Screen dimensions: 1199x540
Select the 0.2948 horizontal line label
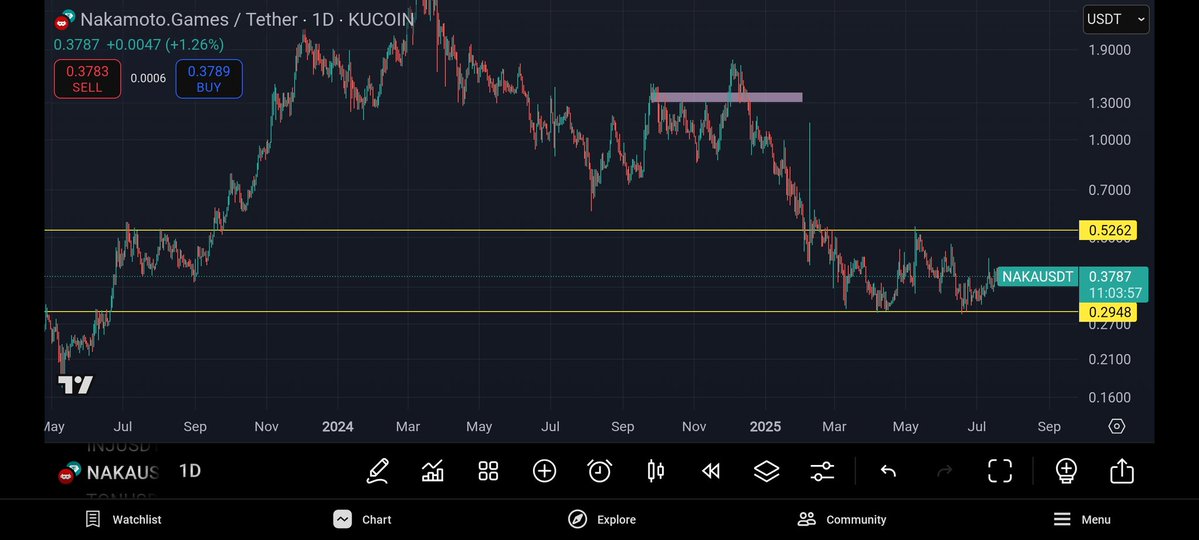click(1107, 312)
